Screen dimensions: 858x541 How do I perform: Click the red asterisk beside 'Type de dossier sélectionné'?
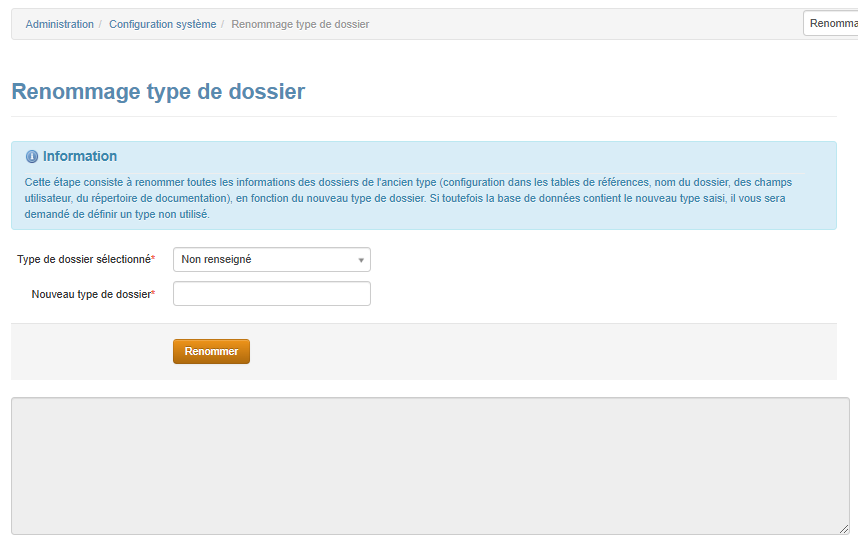click(153, 259)
